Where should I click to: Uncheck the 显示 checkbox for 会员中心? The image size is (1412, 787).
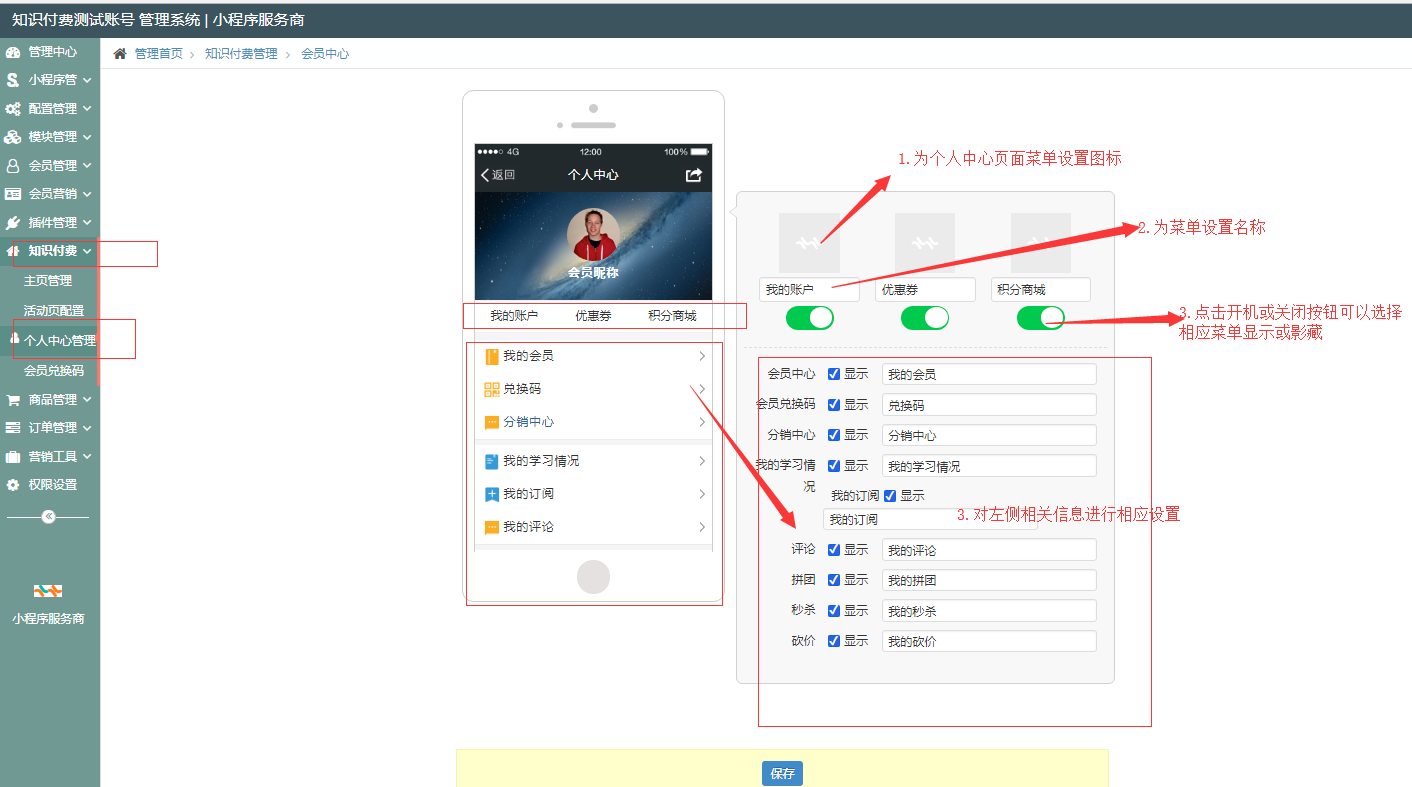point(834,374)
